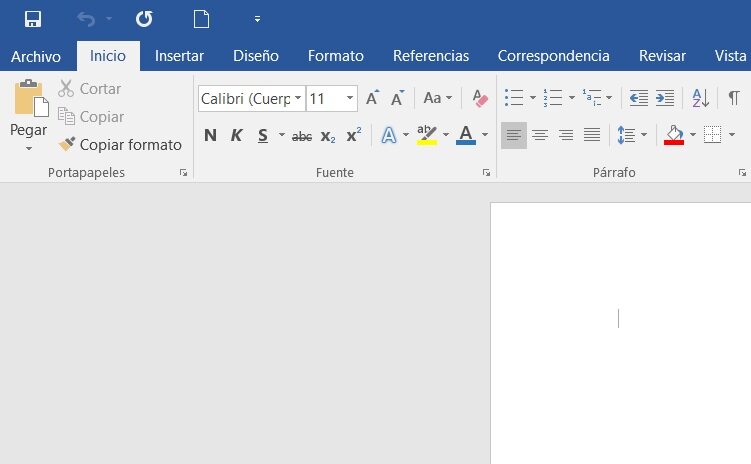
Task: Apply strikethrough abc formatting
Action: tap(302, 136)
